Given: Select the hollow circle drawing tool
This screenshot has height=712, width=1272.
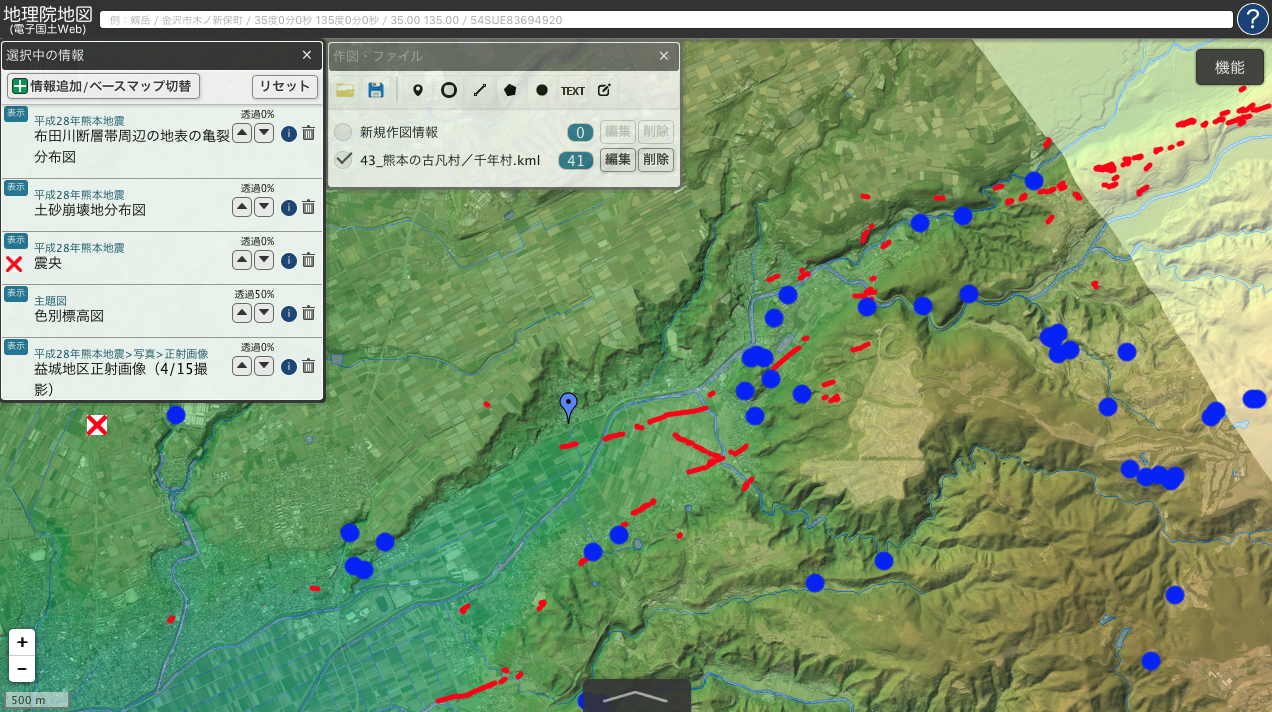Looking at the screenshot, I should 449,90.
